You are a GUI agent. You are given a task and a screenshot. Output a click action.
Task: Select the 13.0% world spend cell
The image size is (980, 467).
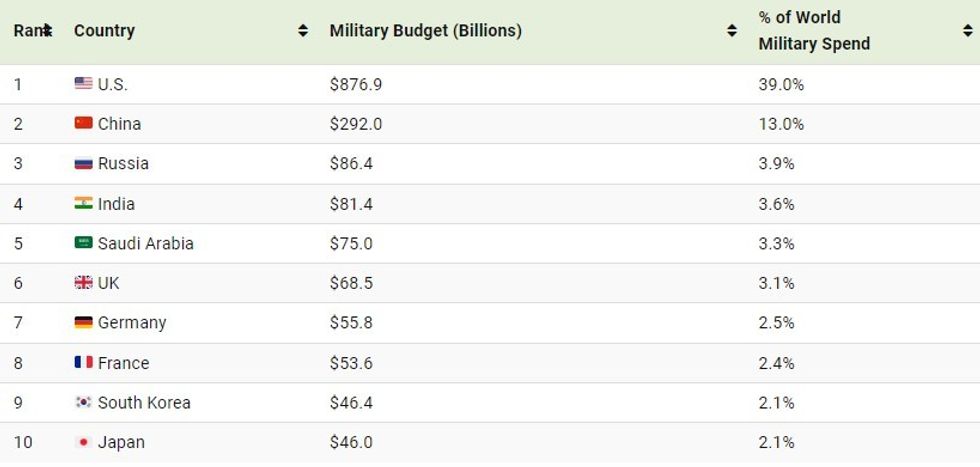[781, 124]
